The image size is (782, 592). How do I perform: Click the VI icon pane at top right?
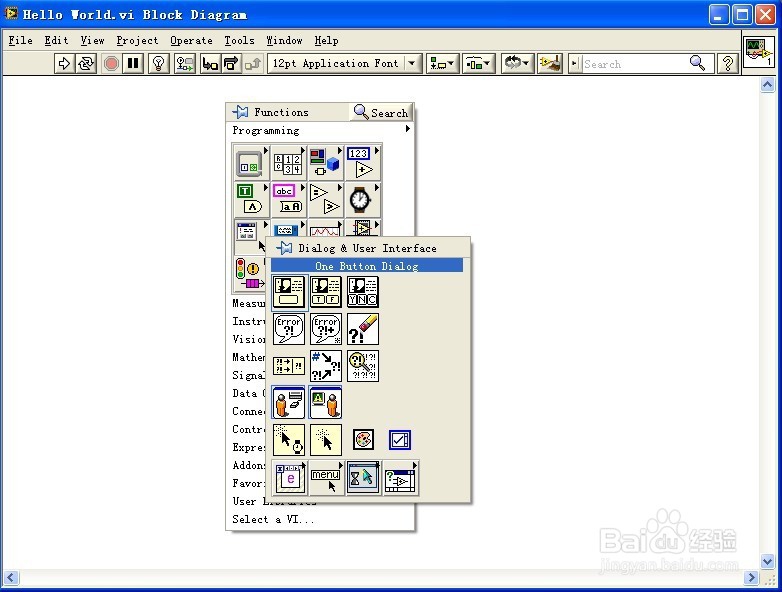click(759, 52)
